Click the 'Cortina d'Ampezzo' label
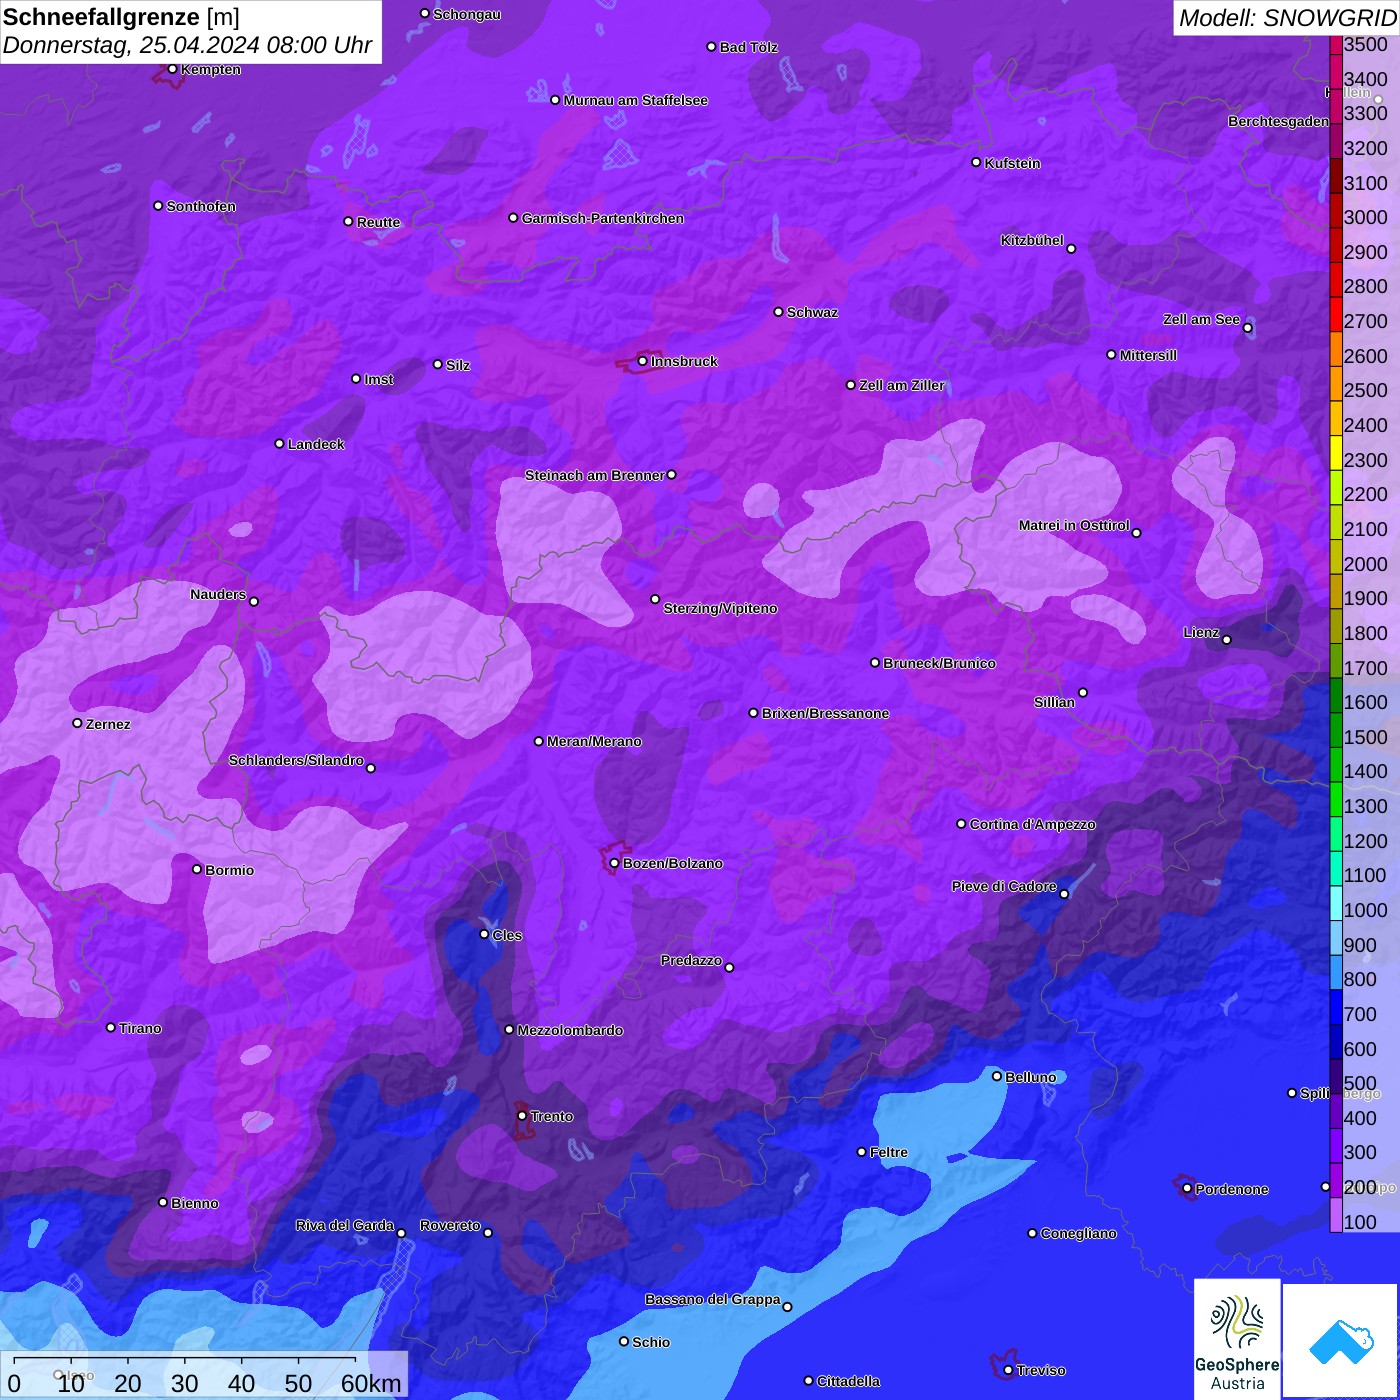Screen dimensions: 1400x1400 (x=1033, y=824)
